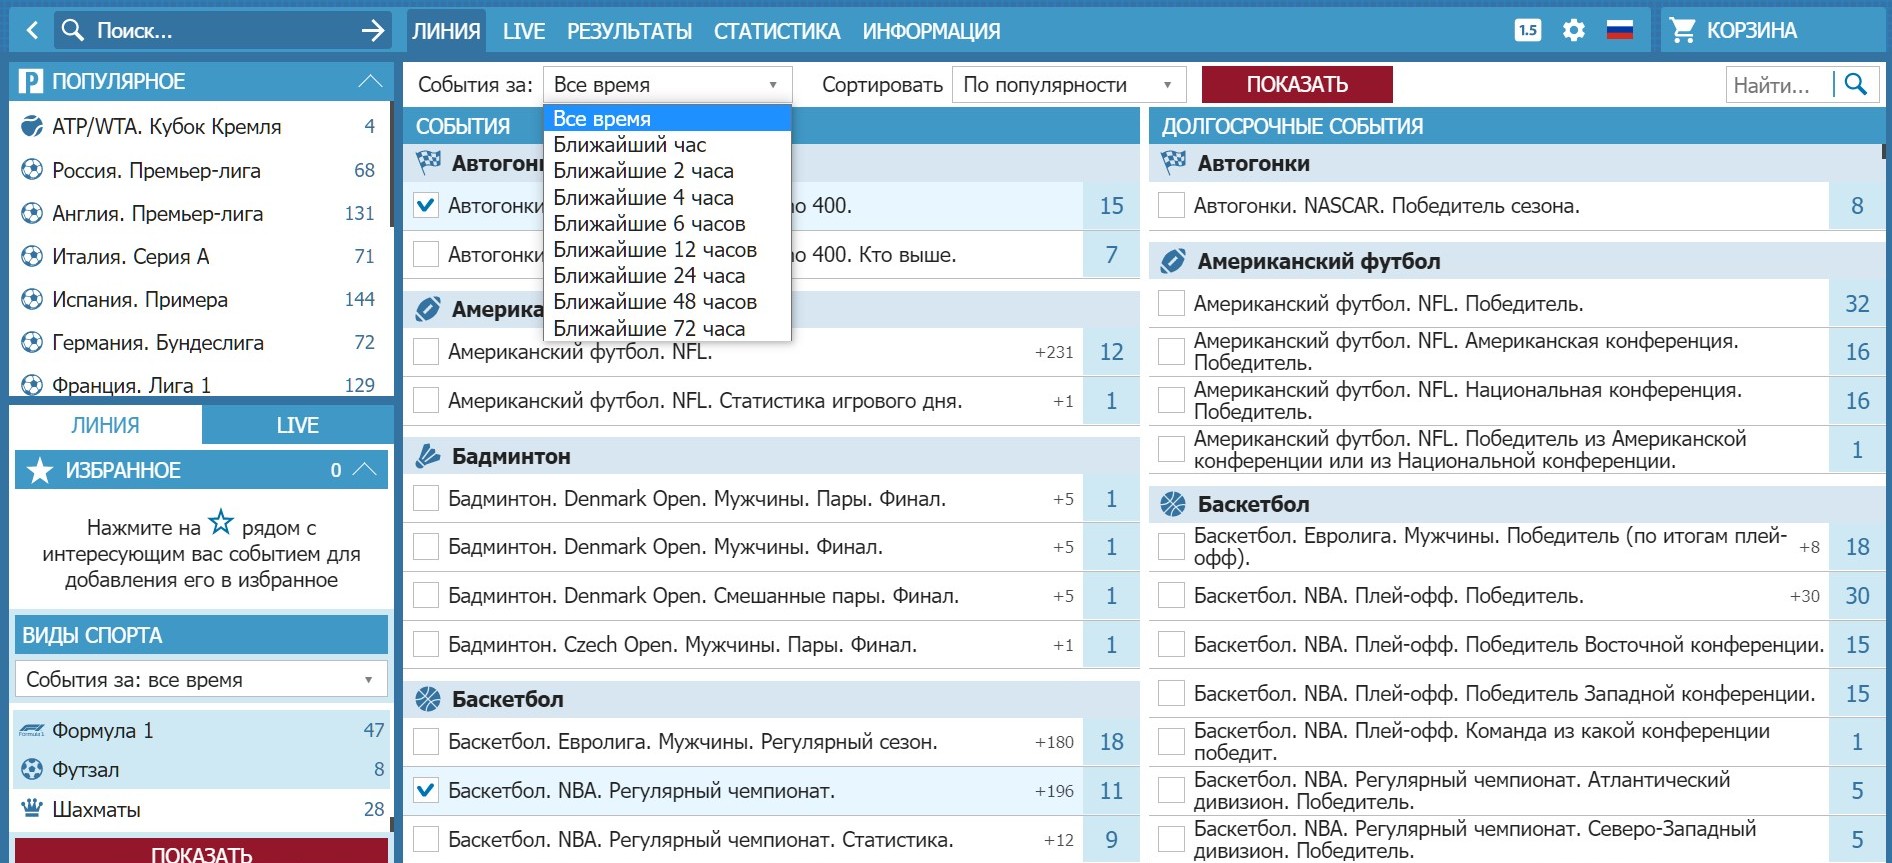The width and height of the screenshot is (1892, 863).
Task: Click the American football icon in long-term events
Action: [x=1173, y=261]
